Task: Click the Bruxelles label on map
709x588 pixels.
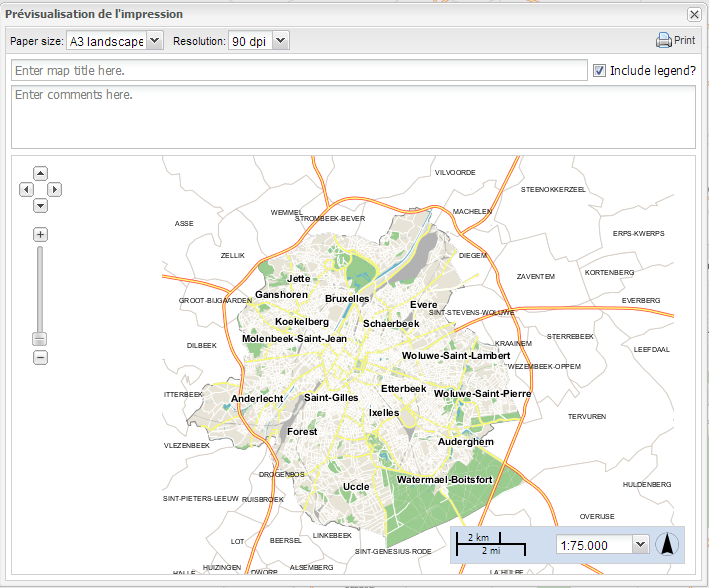Action: point(347,299)
